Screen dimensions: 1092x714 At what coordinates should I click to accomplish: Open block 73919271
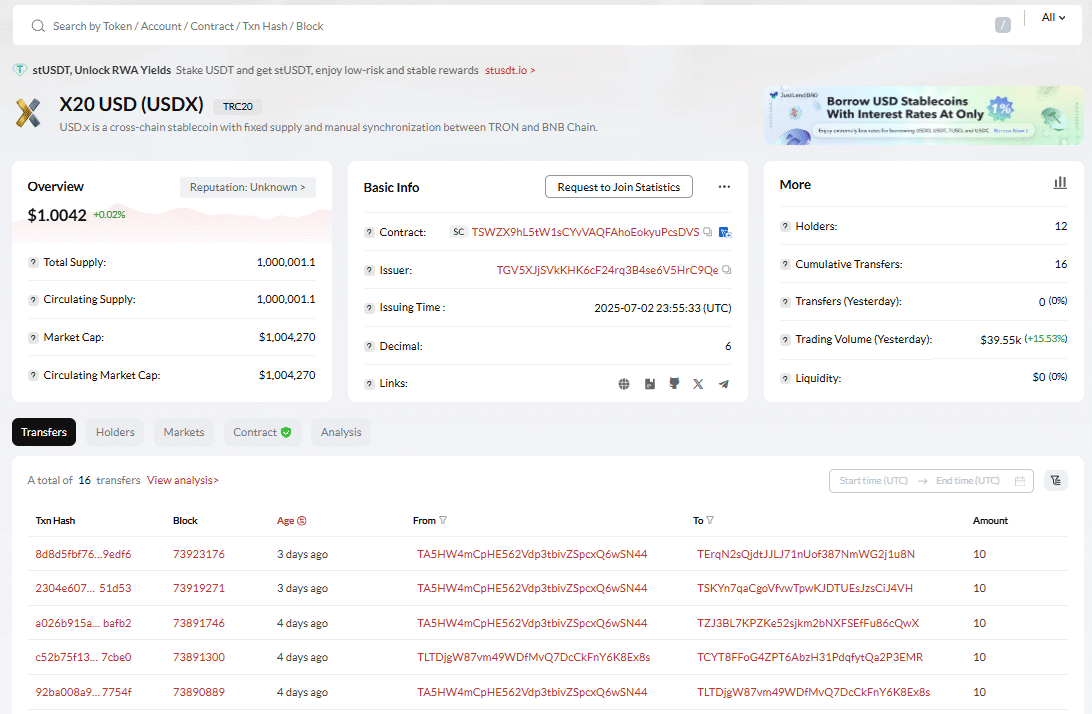click(x=198, y=589)
